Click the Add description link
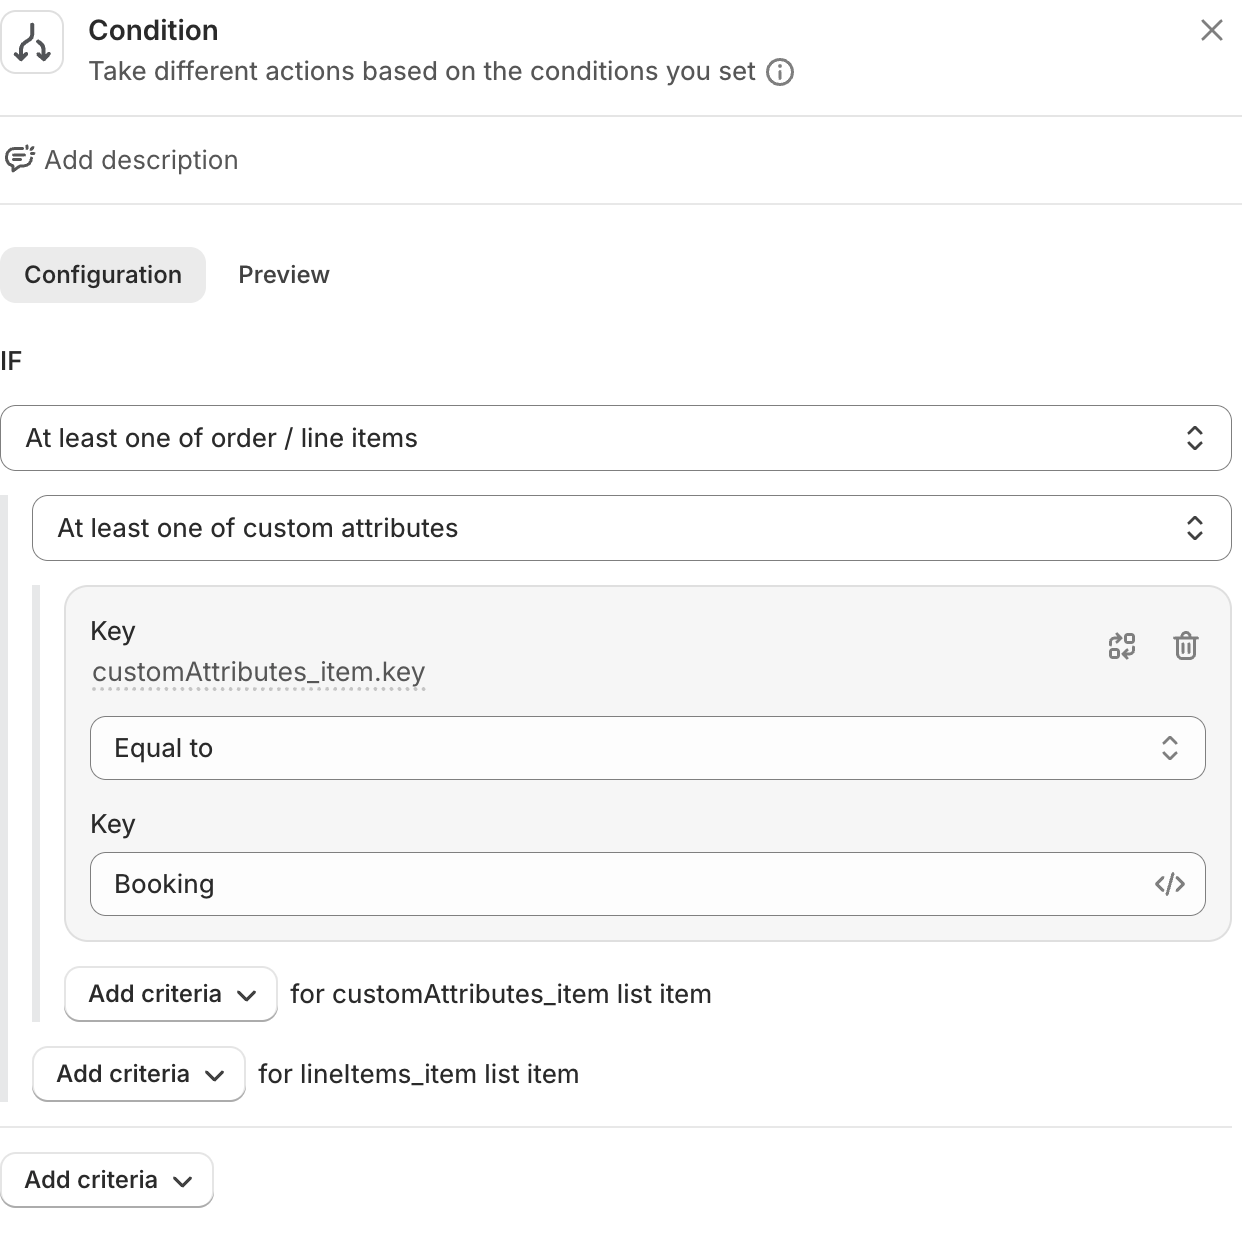This screenshot has width=1242, height=1248. pyautogui.click(x=141, y=160)
